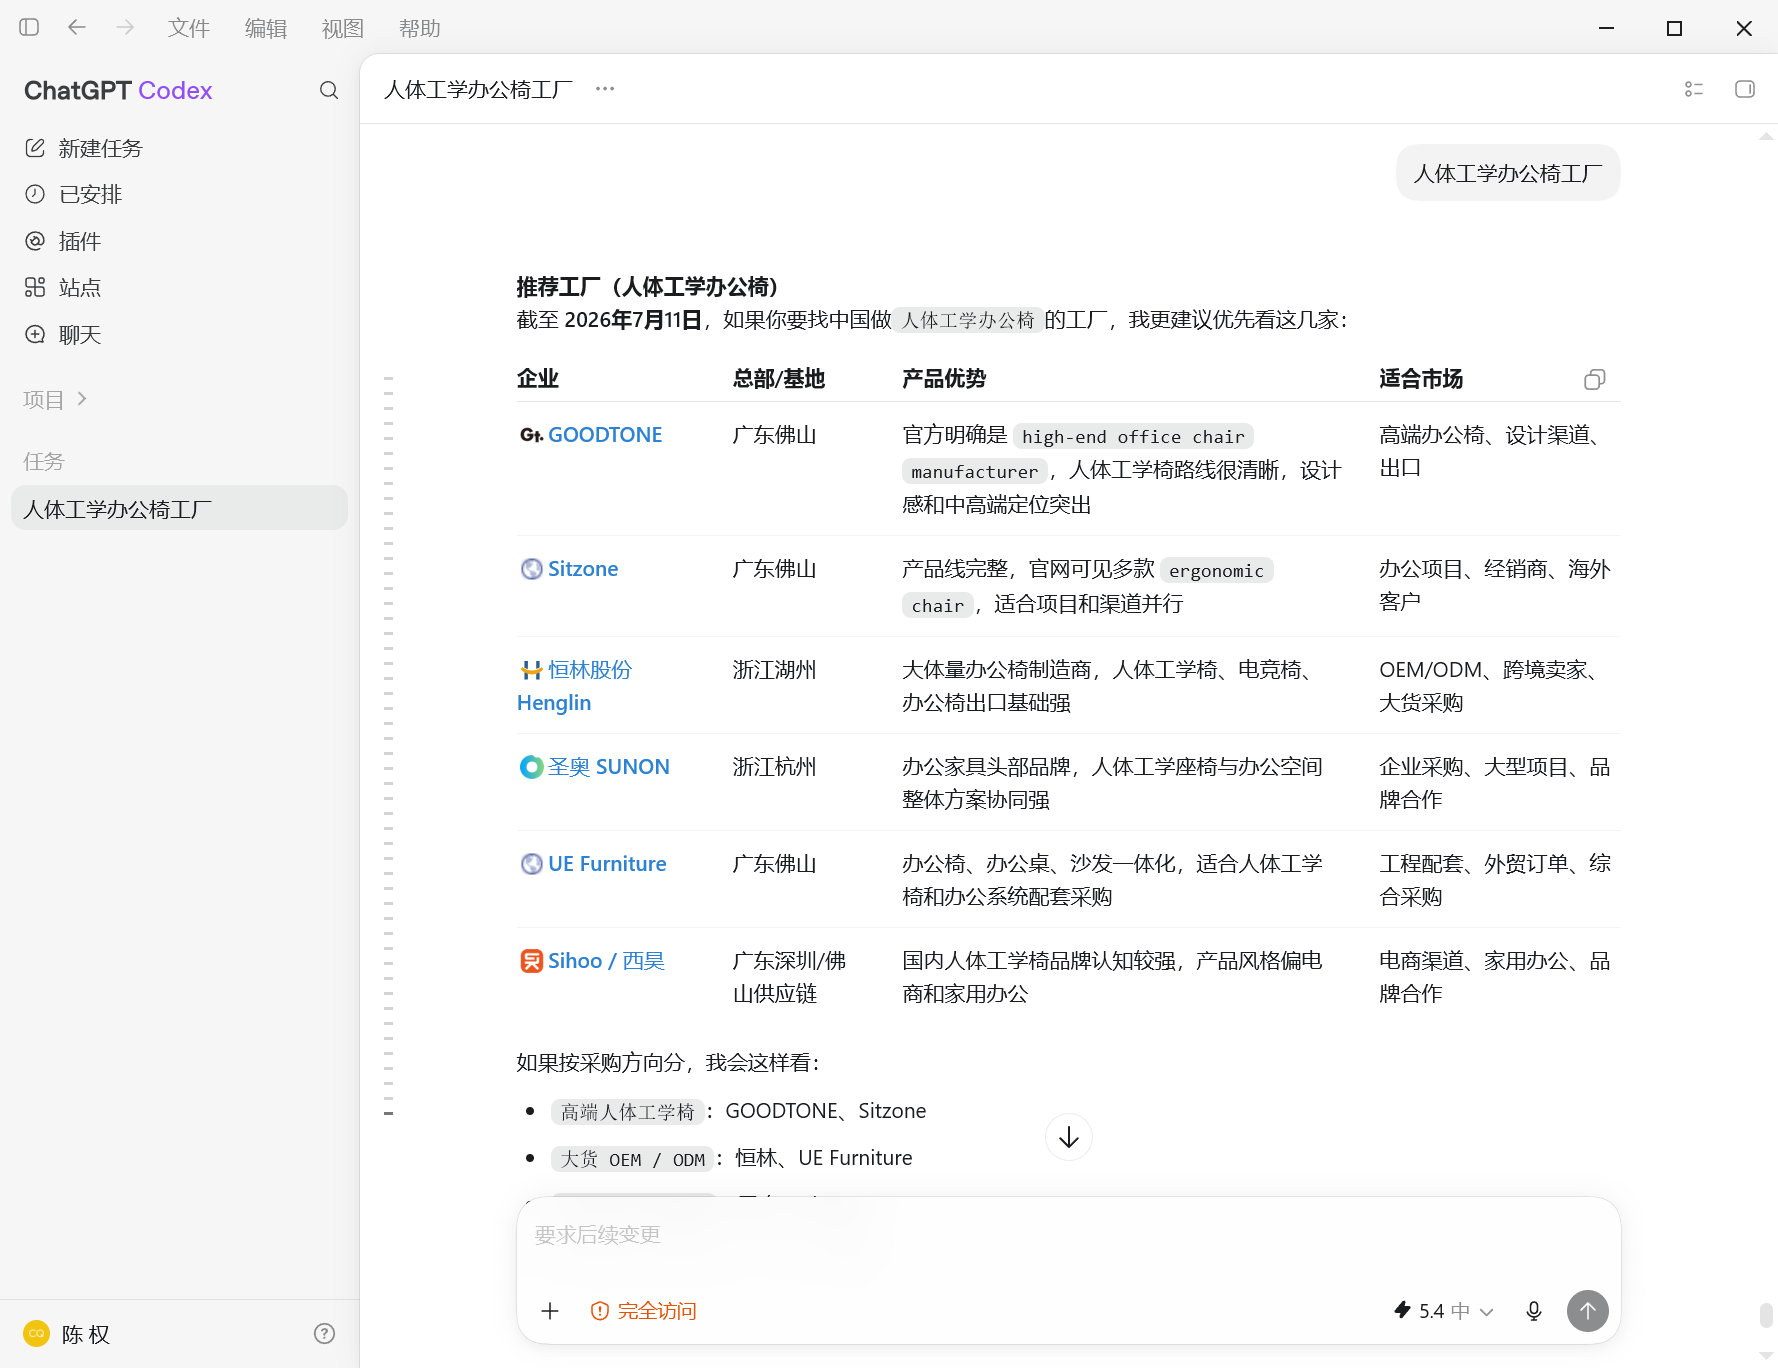This screenshot has width=1778, height=1368.
Task: Click the search icon in sidebar
Action: pos(328,90)
